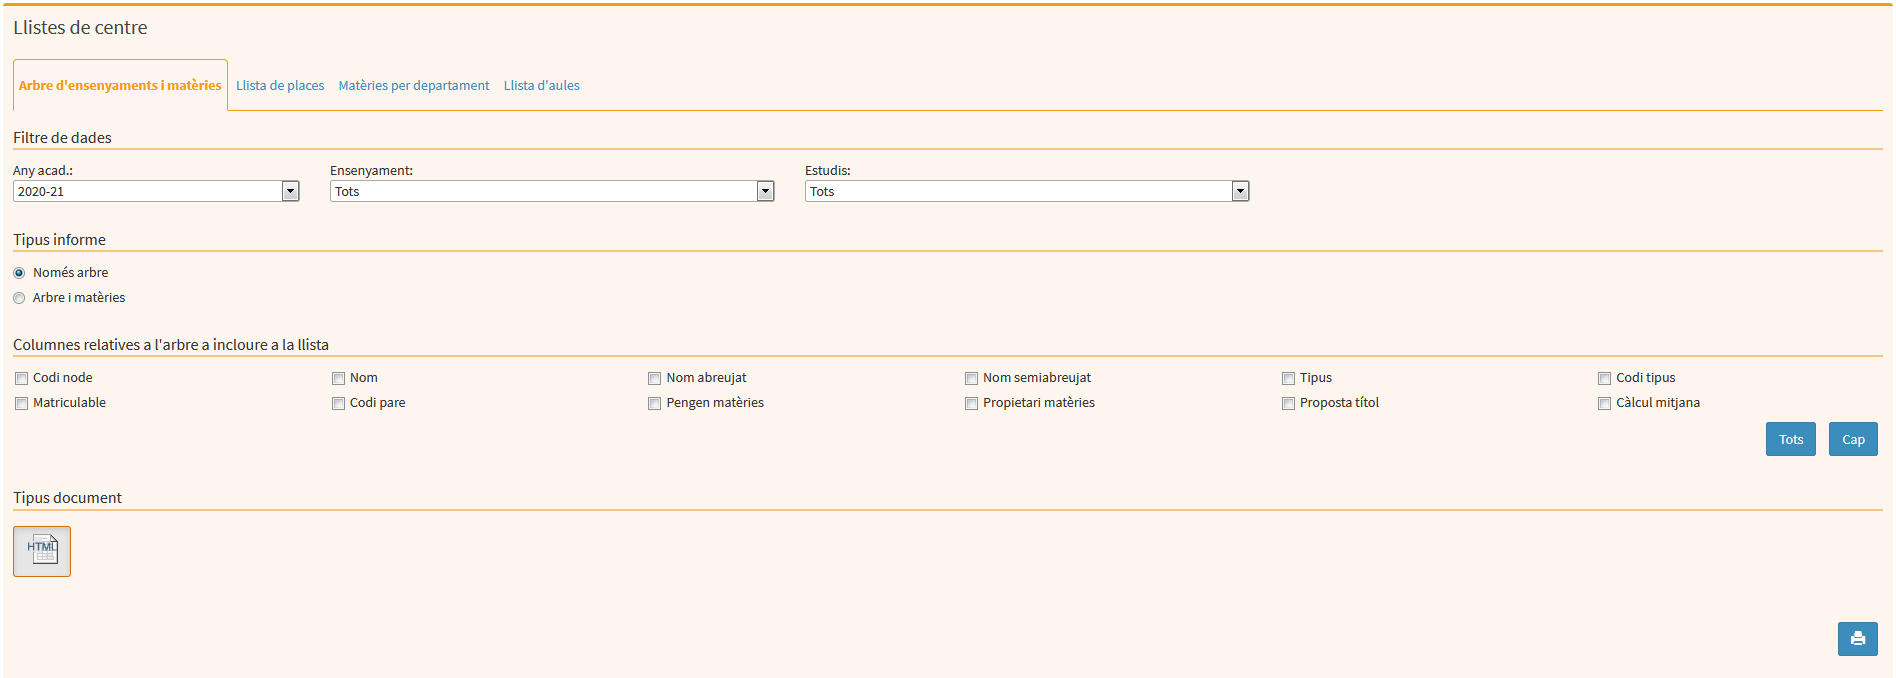1896x678 pixels.
Task: Open the 'Matèries per departament' tab
Action: point(414,86)
